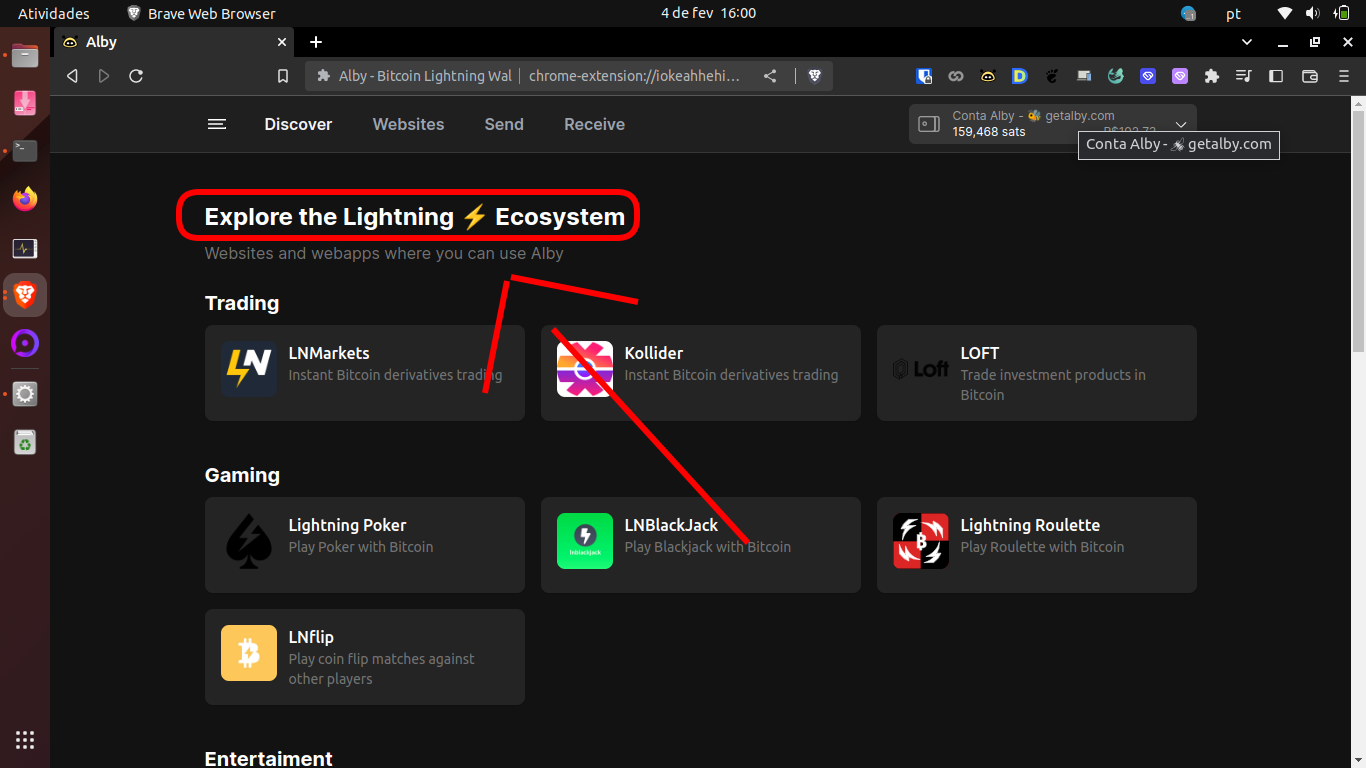The height and width of the screenshot is (768, 1366).
Task: Open Lightning Poker gaming card
Action: point(364,545)
